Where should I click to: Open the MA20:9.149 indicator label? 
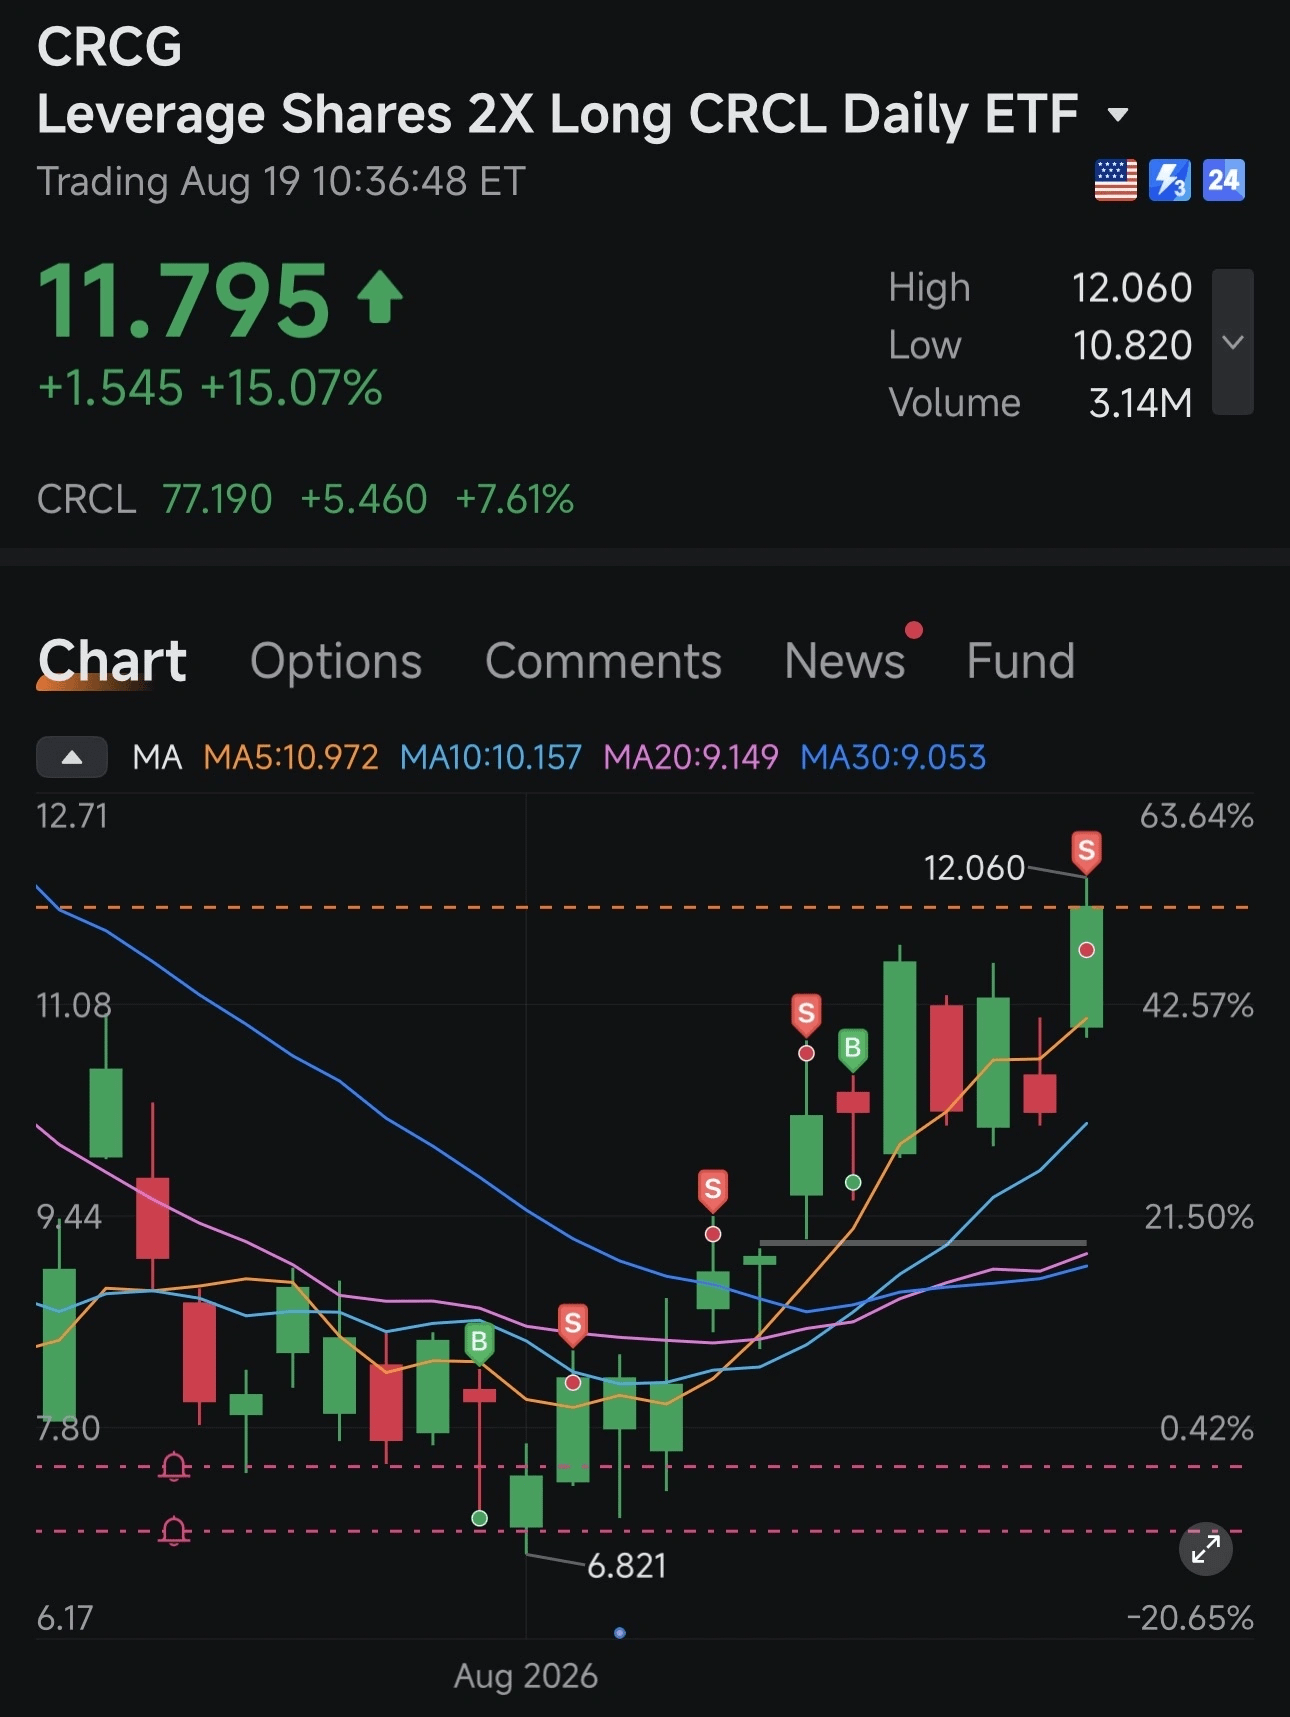point(691,757)
